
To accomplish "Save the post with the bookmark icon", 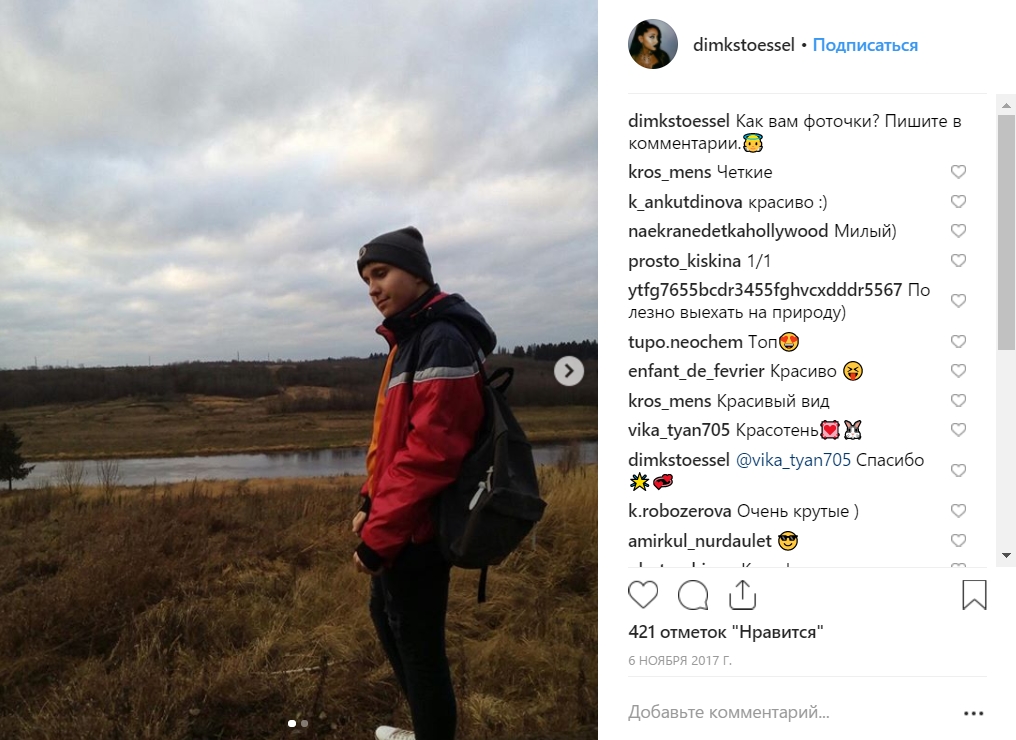I will pyautogui.click(x=974, y=595).
